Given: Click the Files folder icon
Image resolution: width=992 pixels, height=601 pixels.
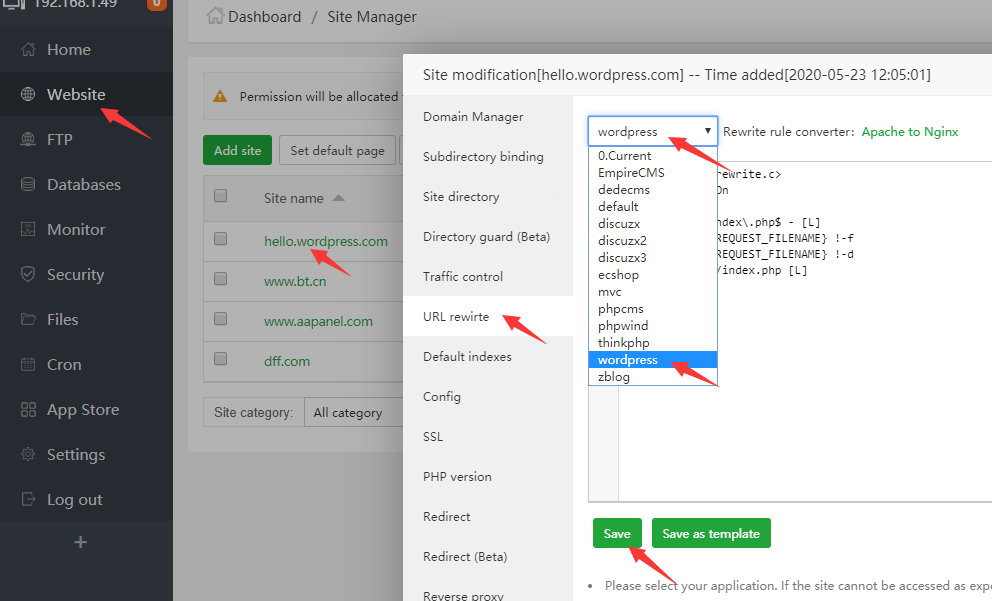Looking at the screenshot, I should (x=28, y=320).
